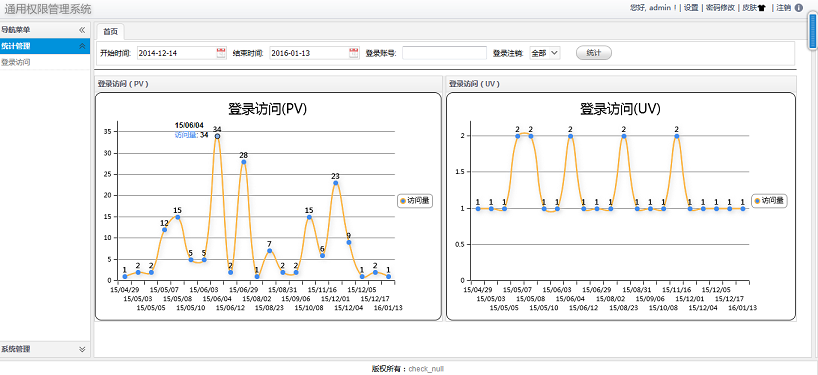818x375 pixels.
Task: Select PV data point labeled 28
Action: click(x=244, y=162)
